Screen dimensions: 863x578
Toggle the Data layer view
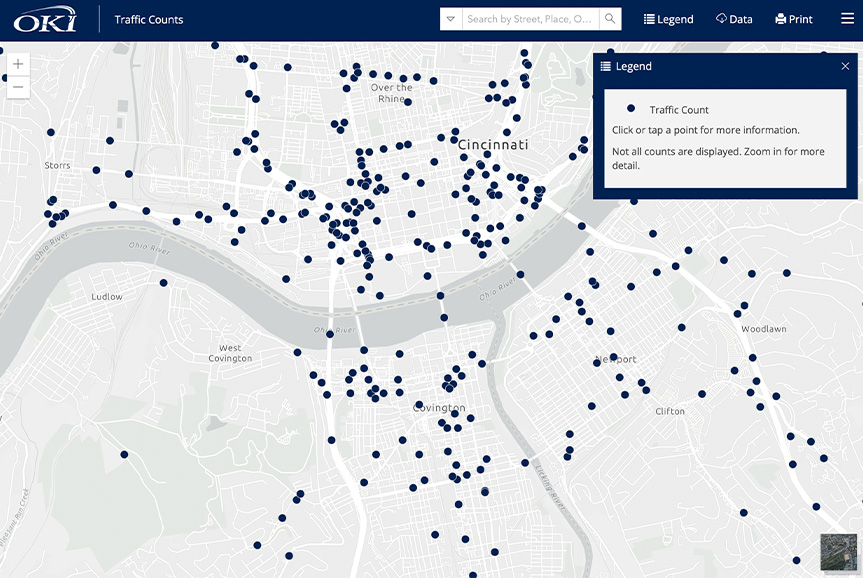point(734,18)
